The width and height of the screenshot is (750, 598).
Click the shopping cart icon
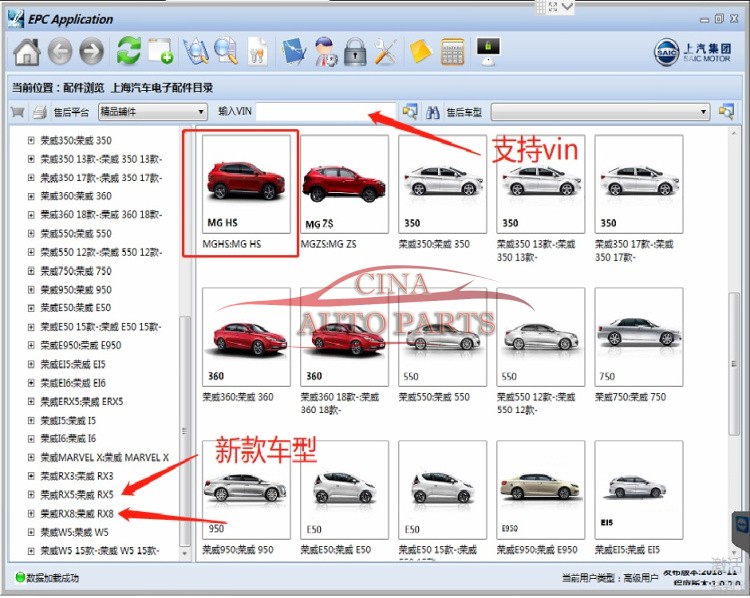click(17, 112)
